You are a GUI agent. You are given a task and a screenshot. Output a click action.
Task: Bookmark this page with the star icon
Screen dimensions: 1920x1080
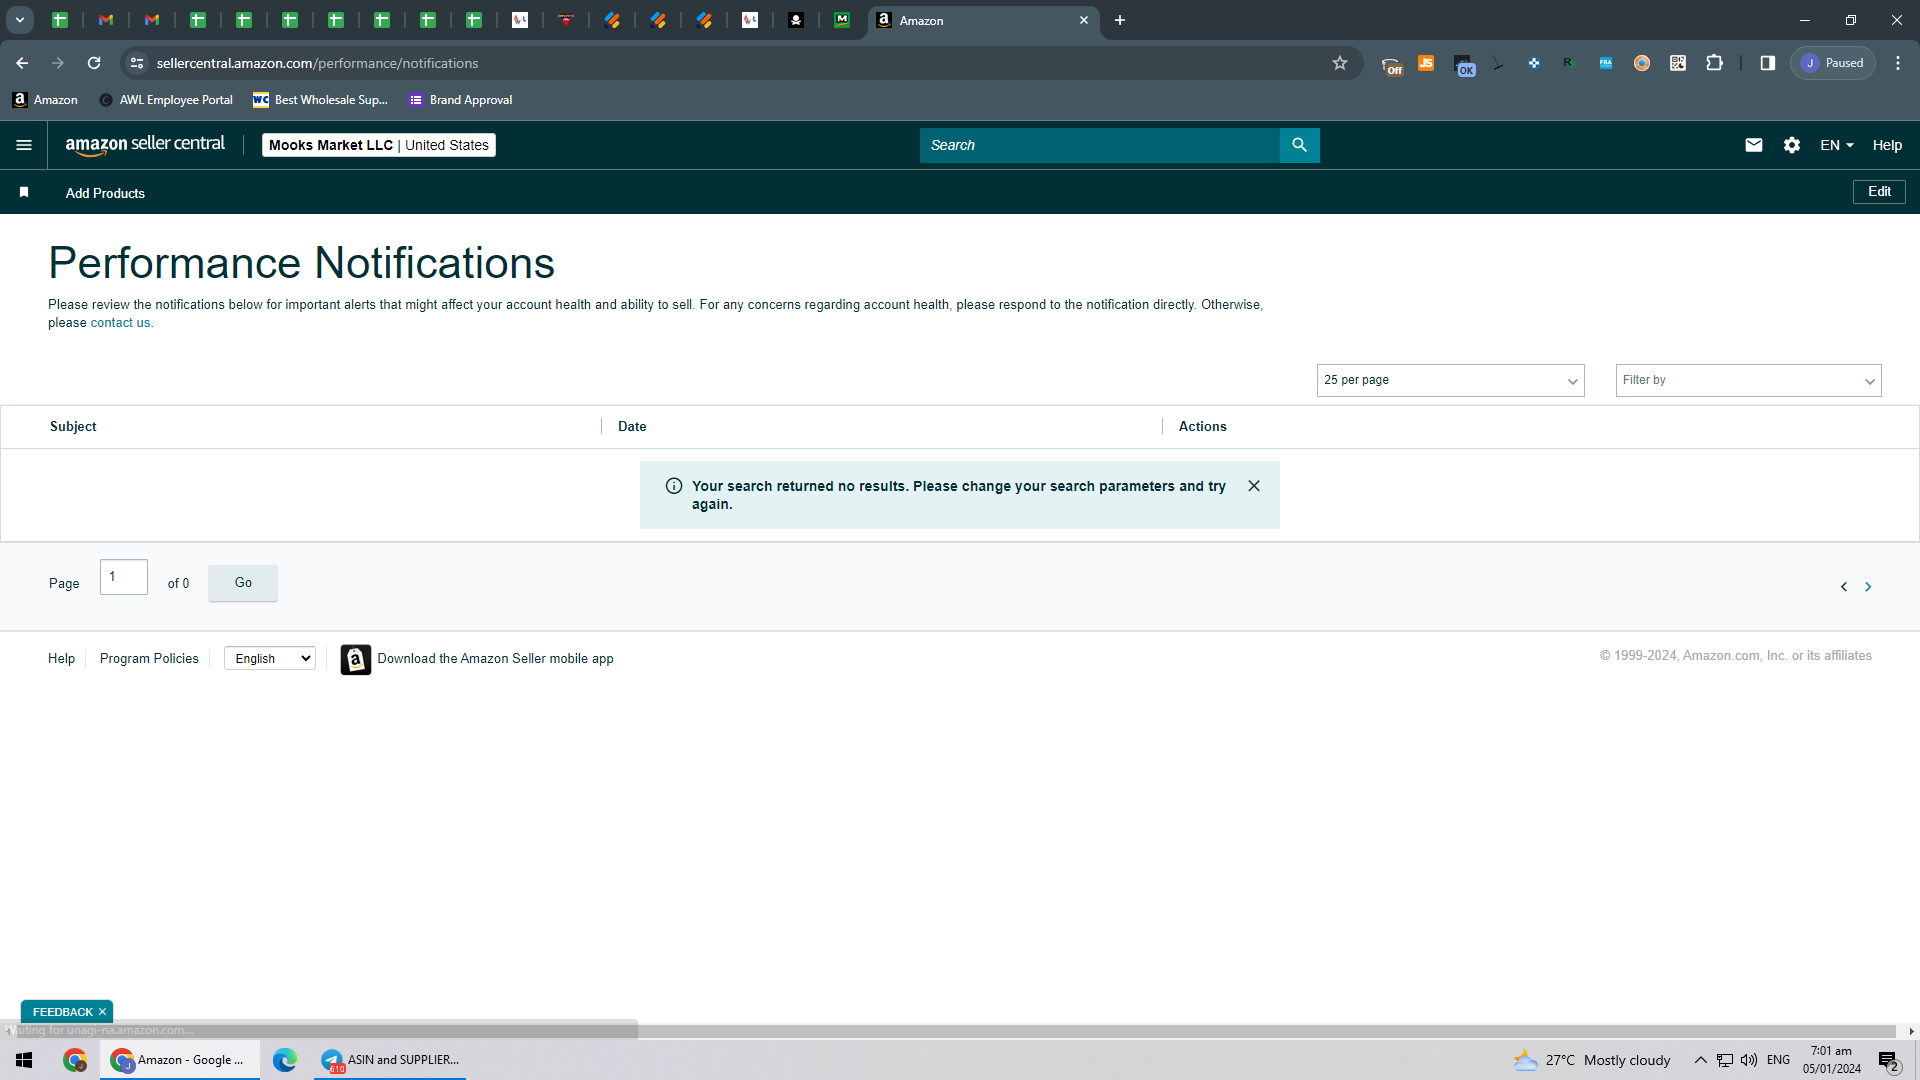[1340, 63]
